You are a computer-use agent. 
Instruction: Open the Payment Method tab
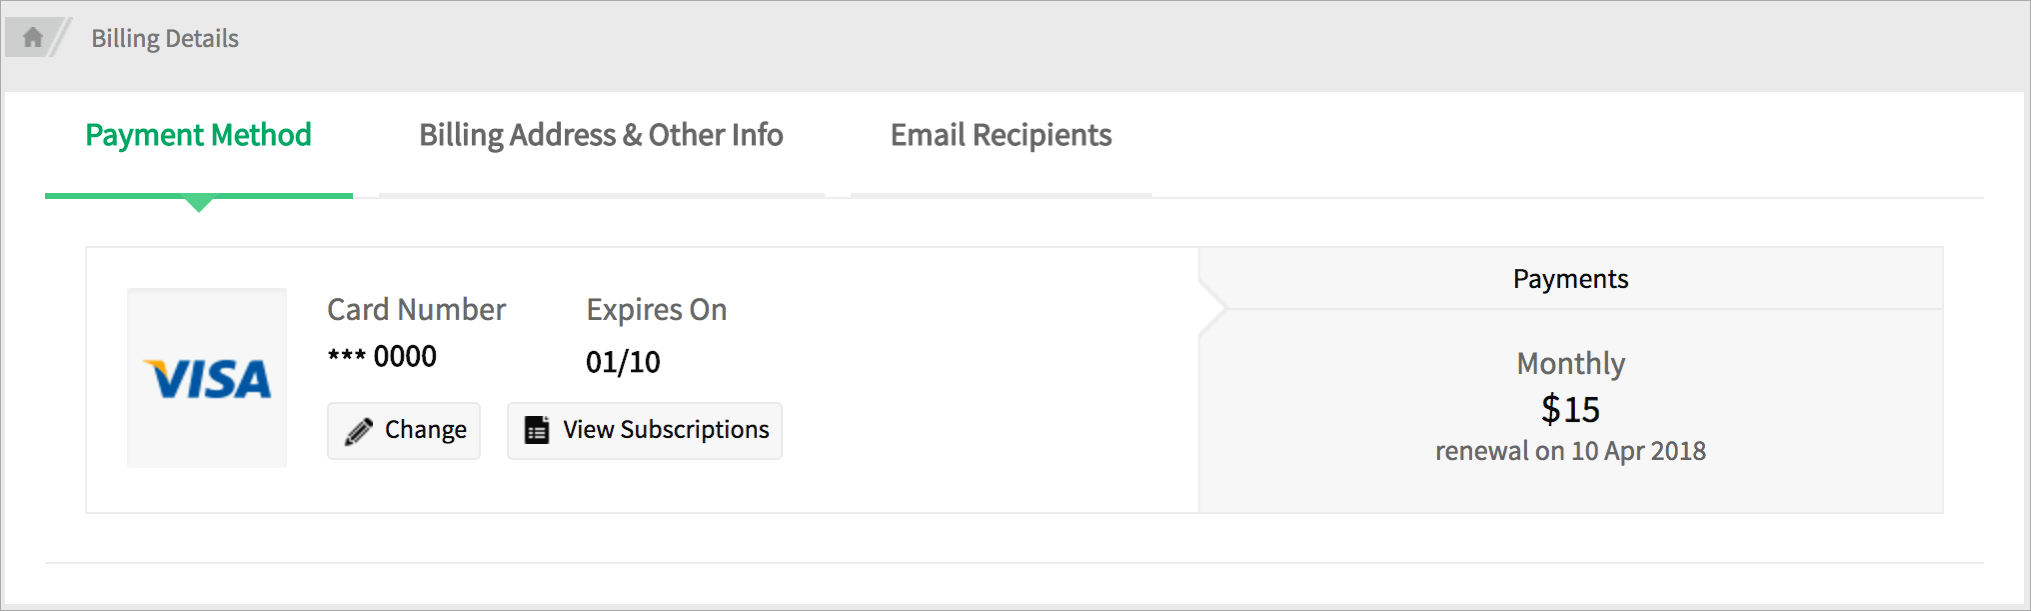[198, 135]
